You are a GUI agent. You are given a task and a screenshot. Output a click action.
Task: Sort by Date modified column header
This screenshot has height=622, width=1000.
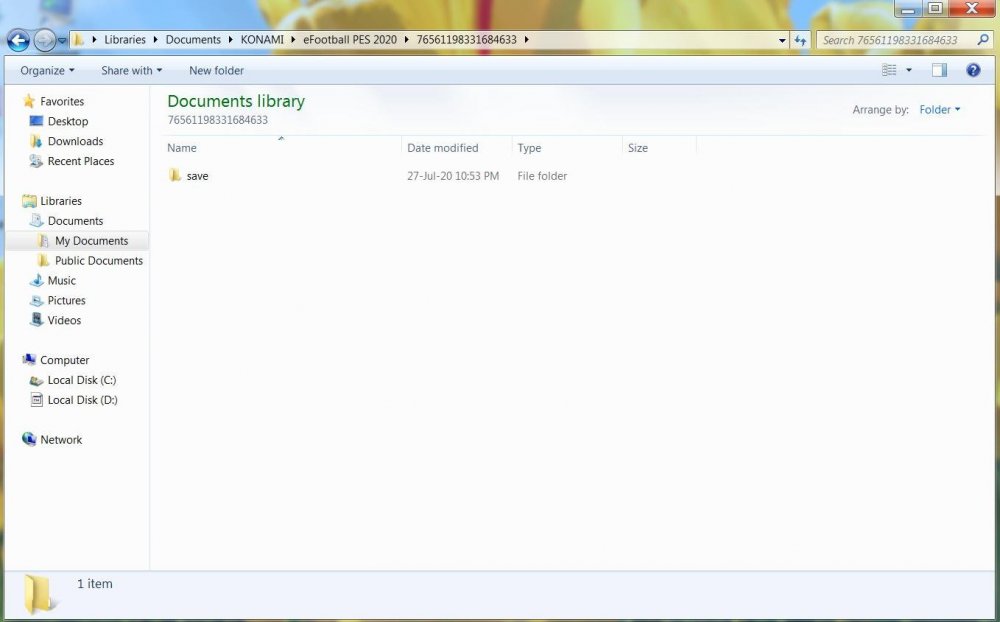442,148
